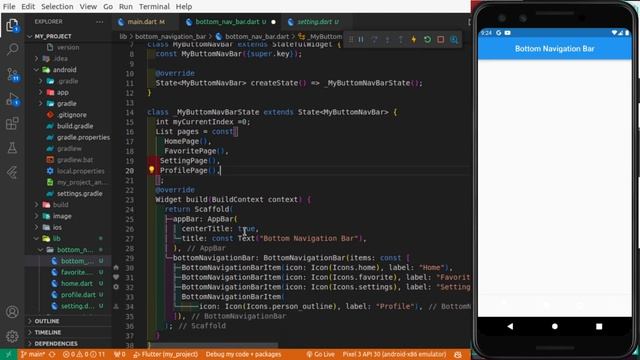
Task: Open the Go menu
Action: pyautogui.click(x=108, y=7)
